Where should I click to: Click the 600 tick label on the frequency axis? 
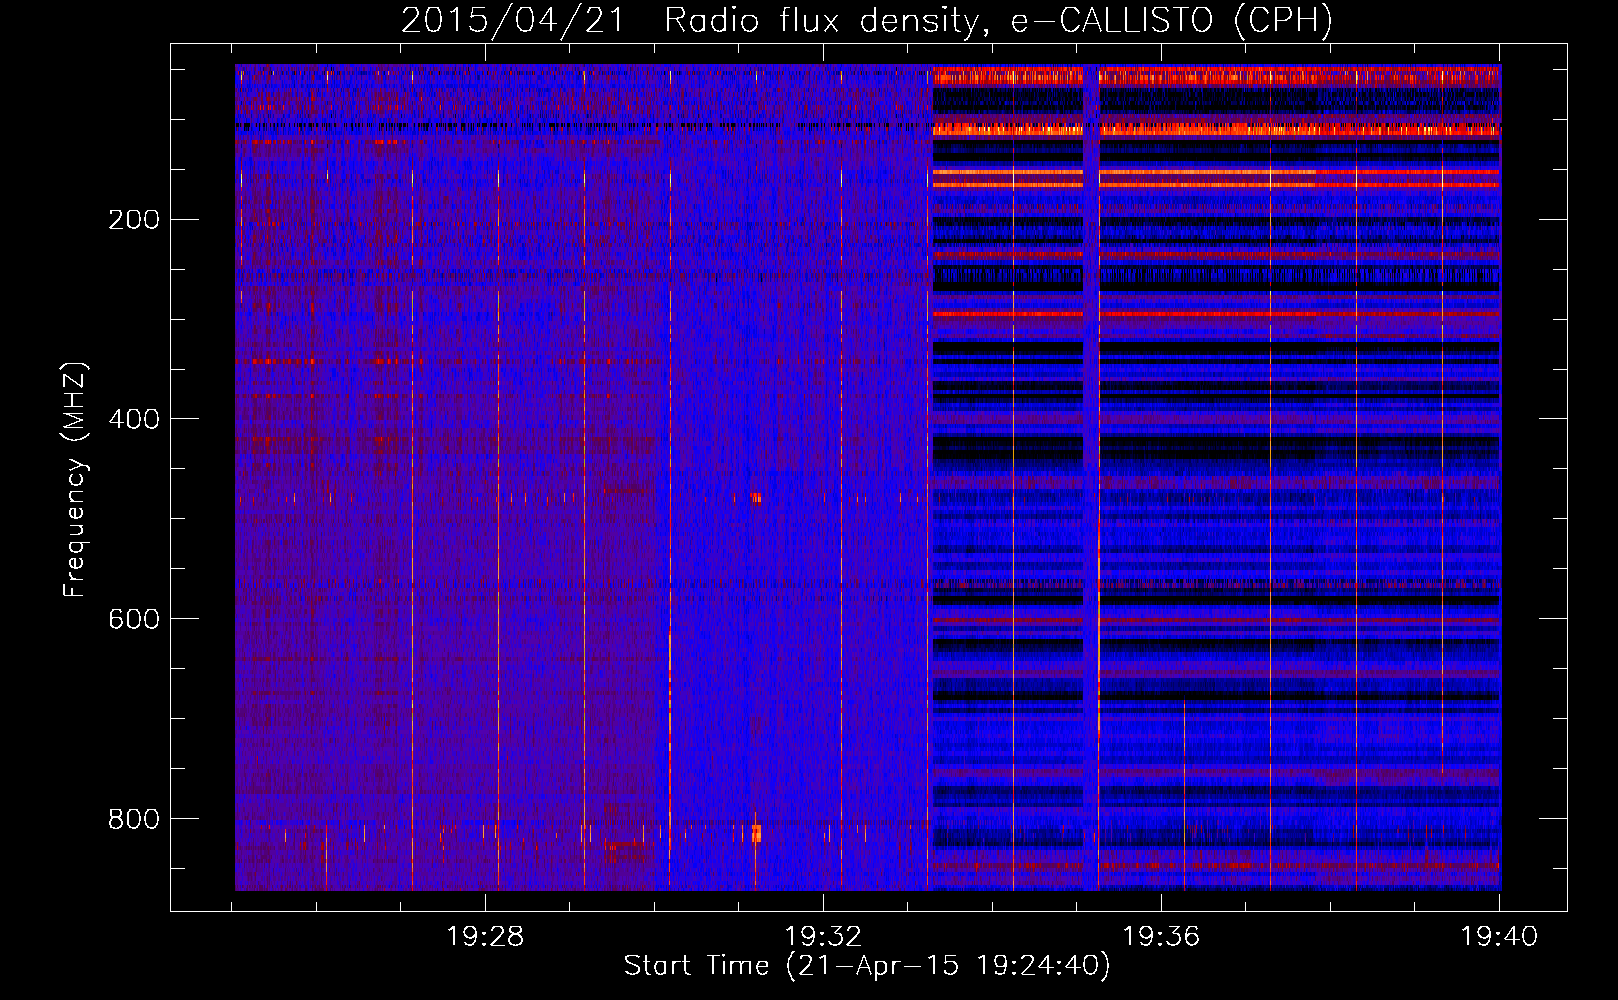134,619
